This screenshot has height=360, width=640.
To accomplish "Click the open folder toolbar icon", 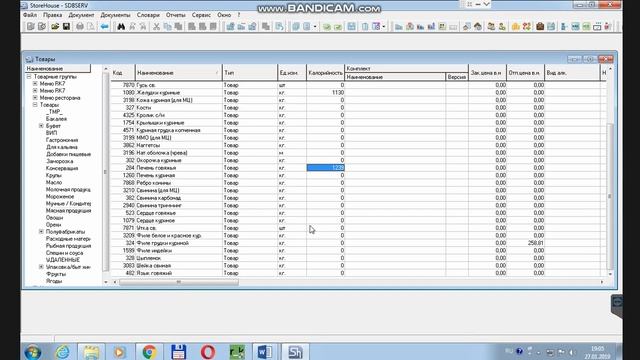I will click(55, 27).
